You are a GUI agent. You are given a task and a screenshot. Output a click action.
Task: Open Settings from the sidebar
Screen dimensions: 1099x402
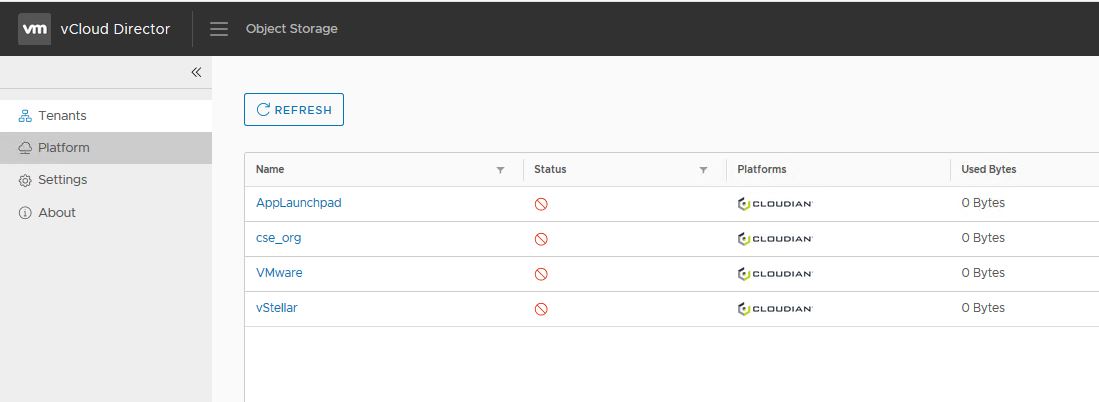tap(62, 180)
